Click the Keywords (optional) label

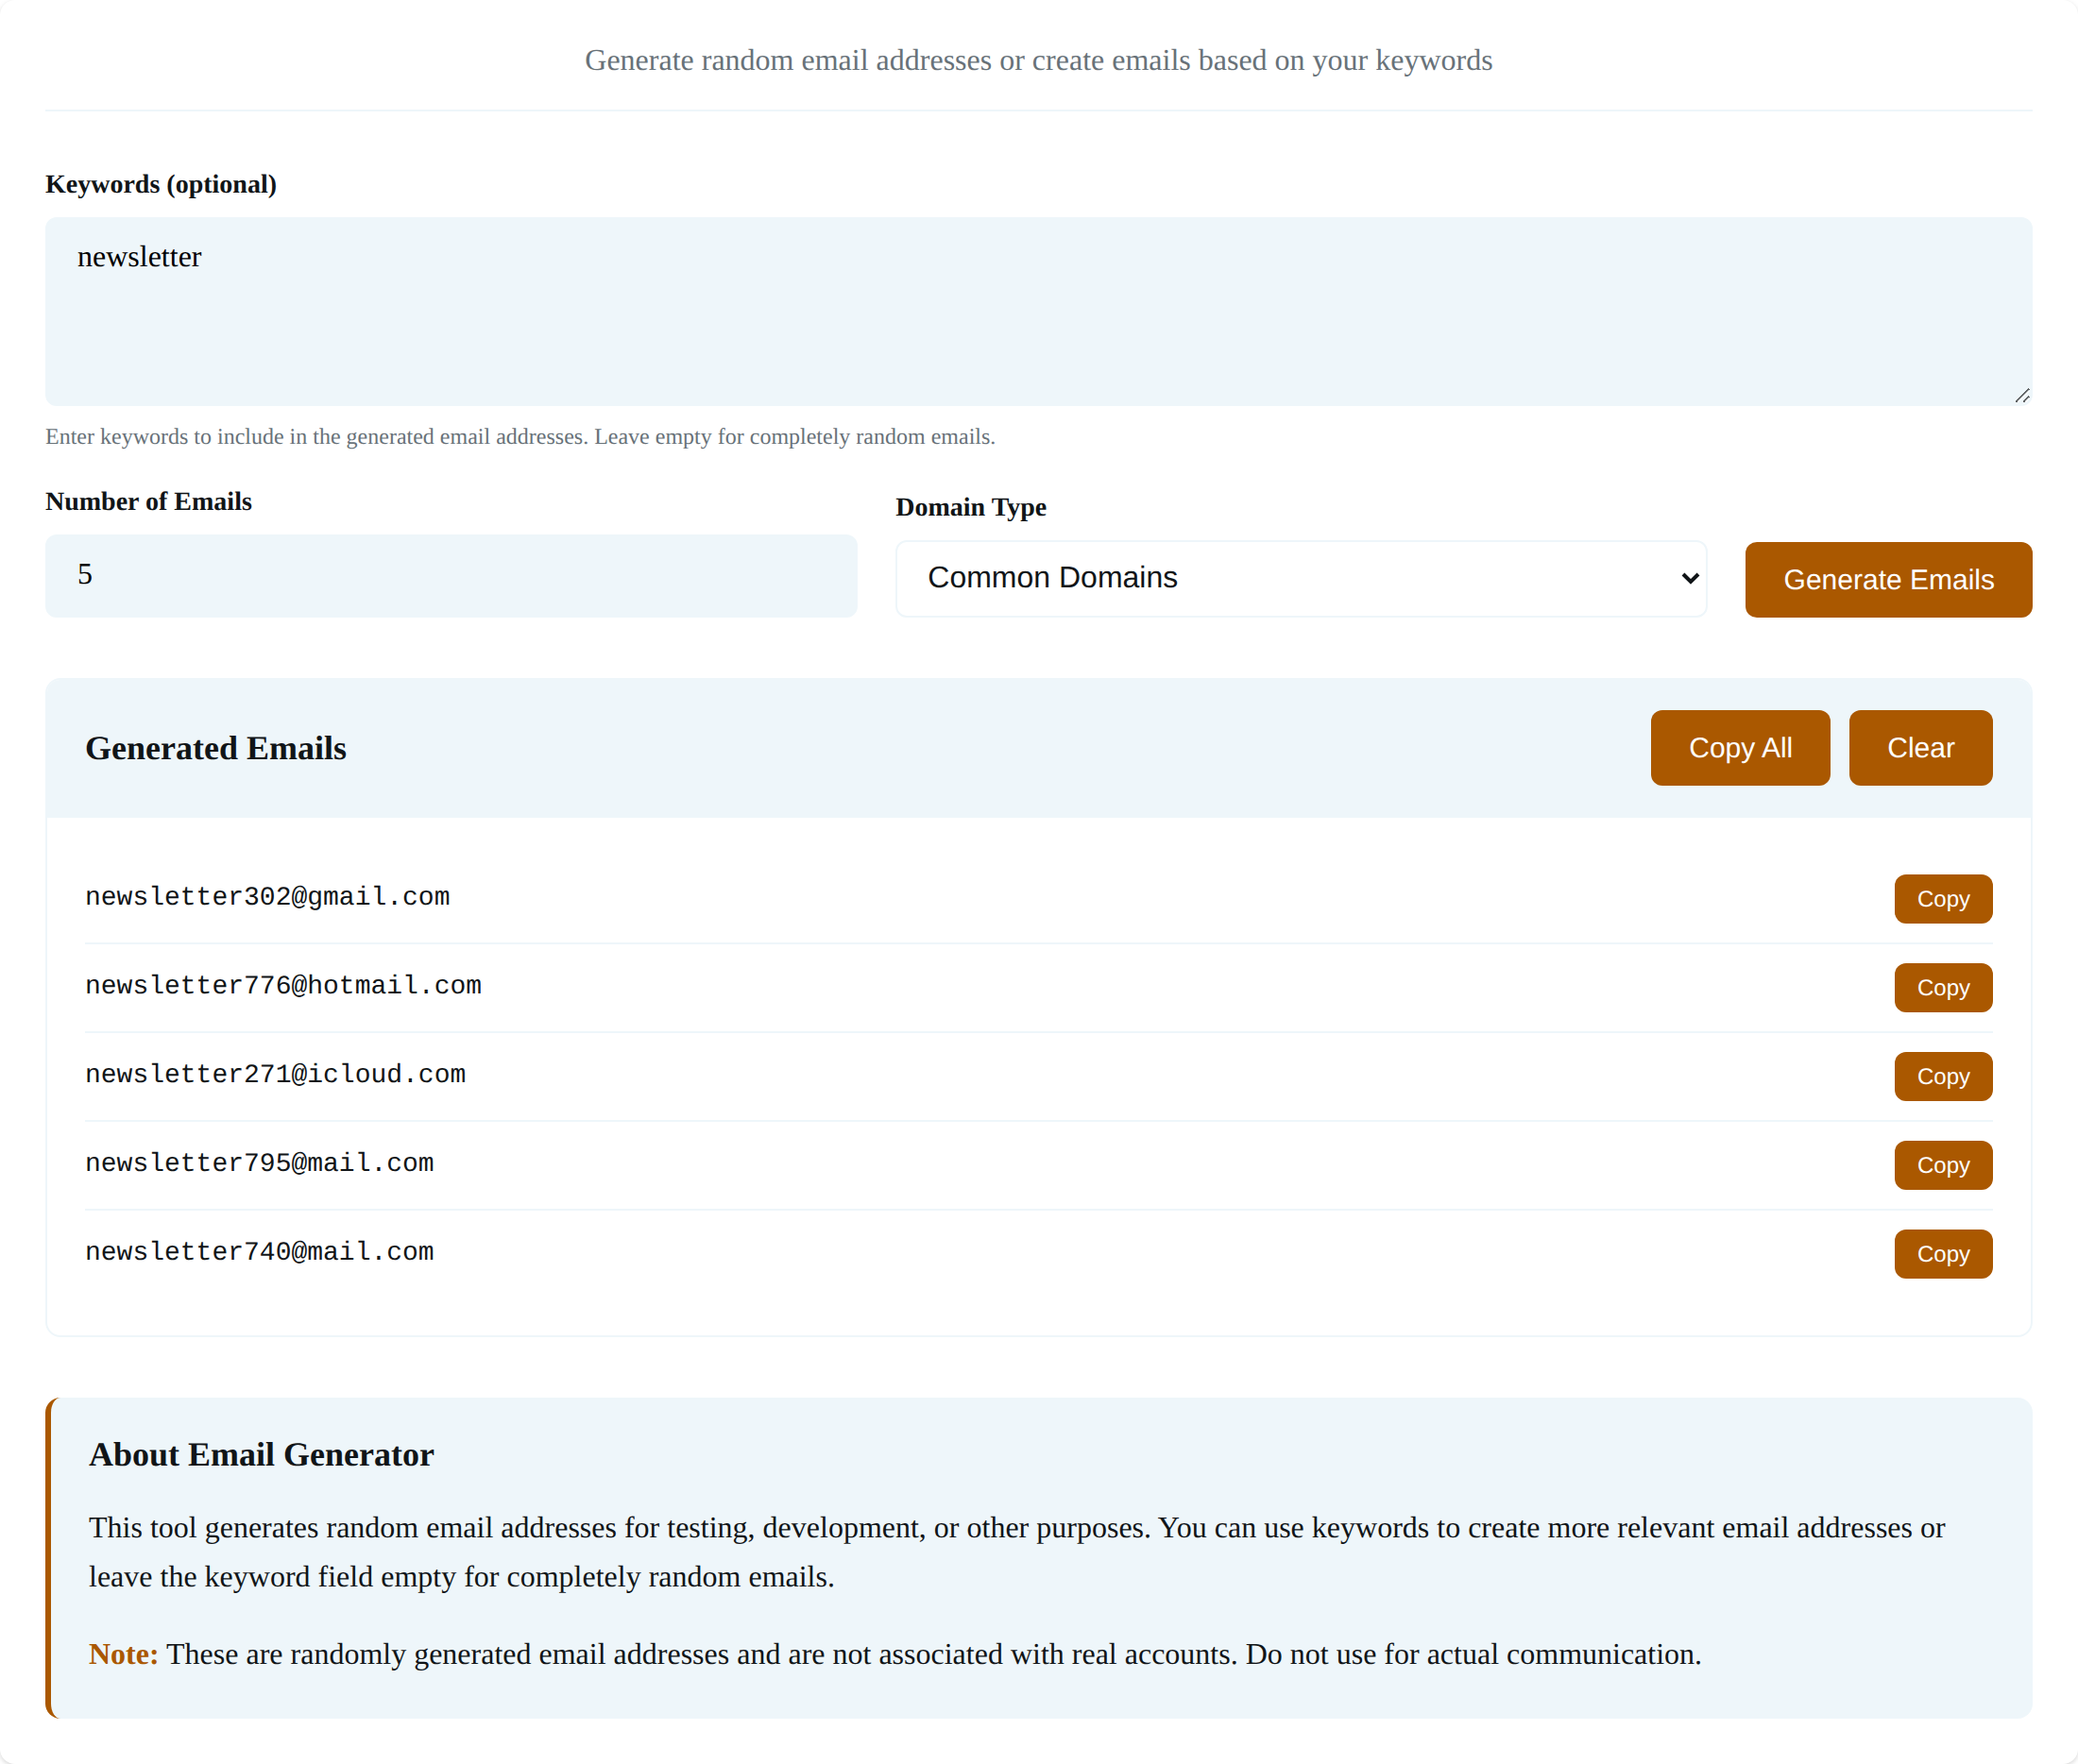pyautogui.click(x=161, y=184)
